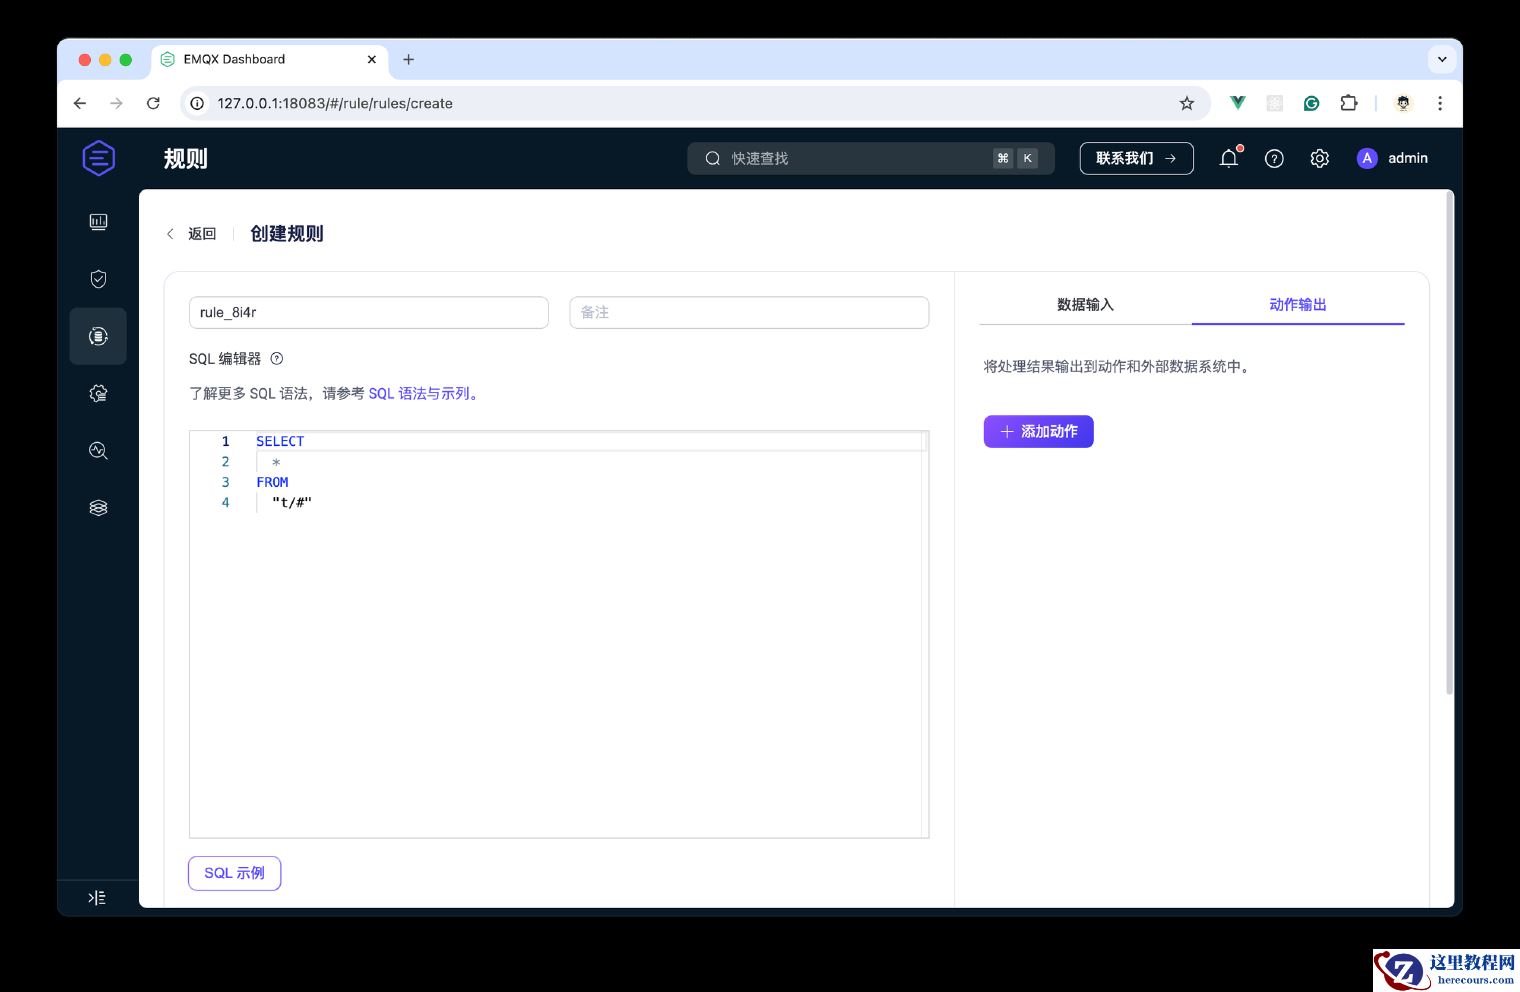1520x992 pixels.
Task: Switch to the 数据输入 tab
Action: tap(1085, 304)
